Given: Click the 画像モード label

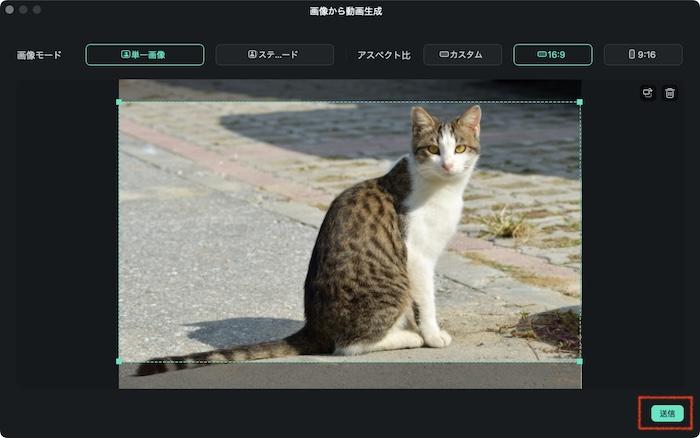Looking at the screenshot, I should coord(39,55).
